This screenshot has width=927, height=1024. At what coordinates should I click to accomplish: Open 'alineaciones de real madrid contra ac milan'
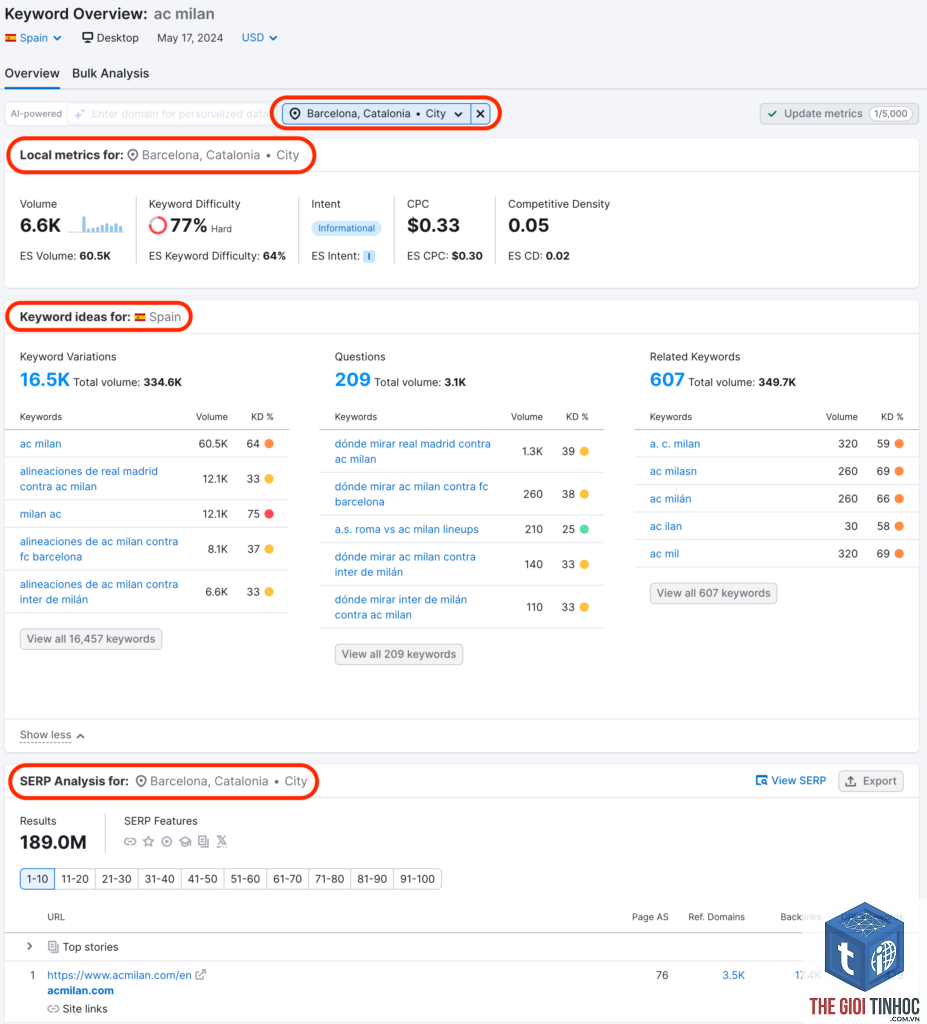(88, 479)
